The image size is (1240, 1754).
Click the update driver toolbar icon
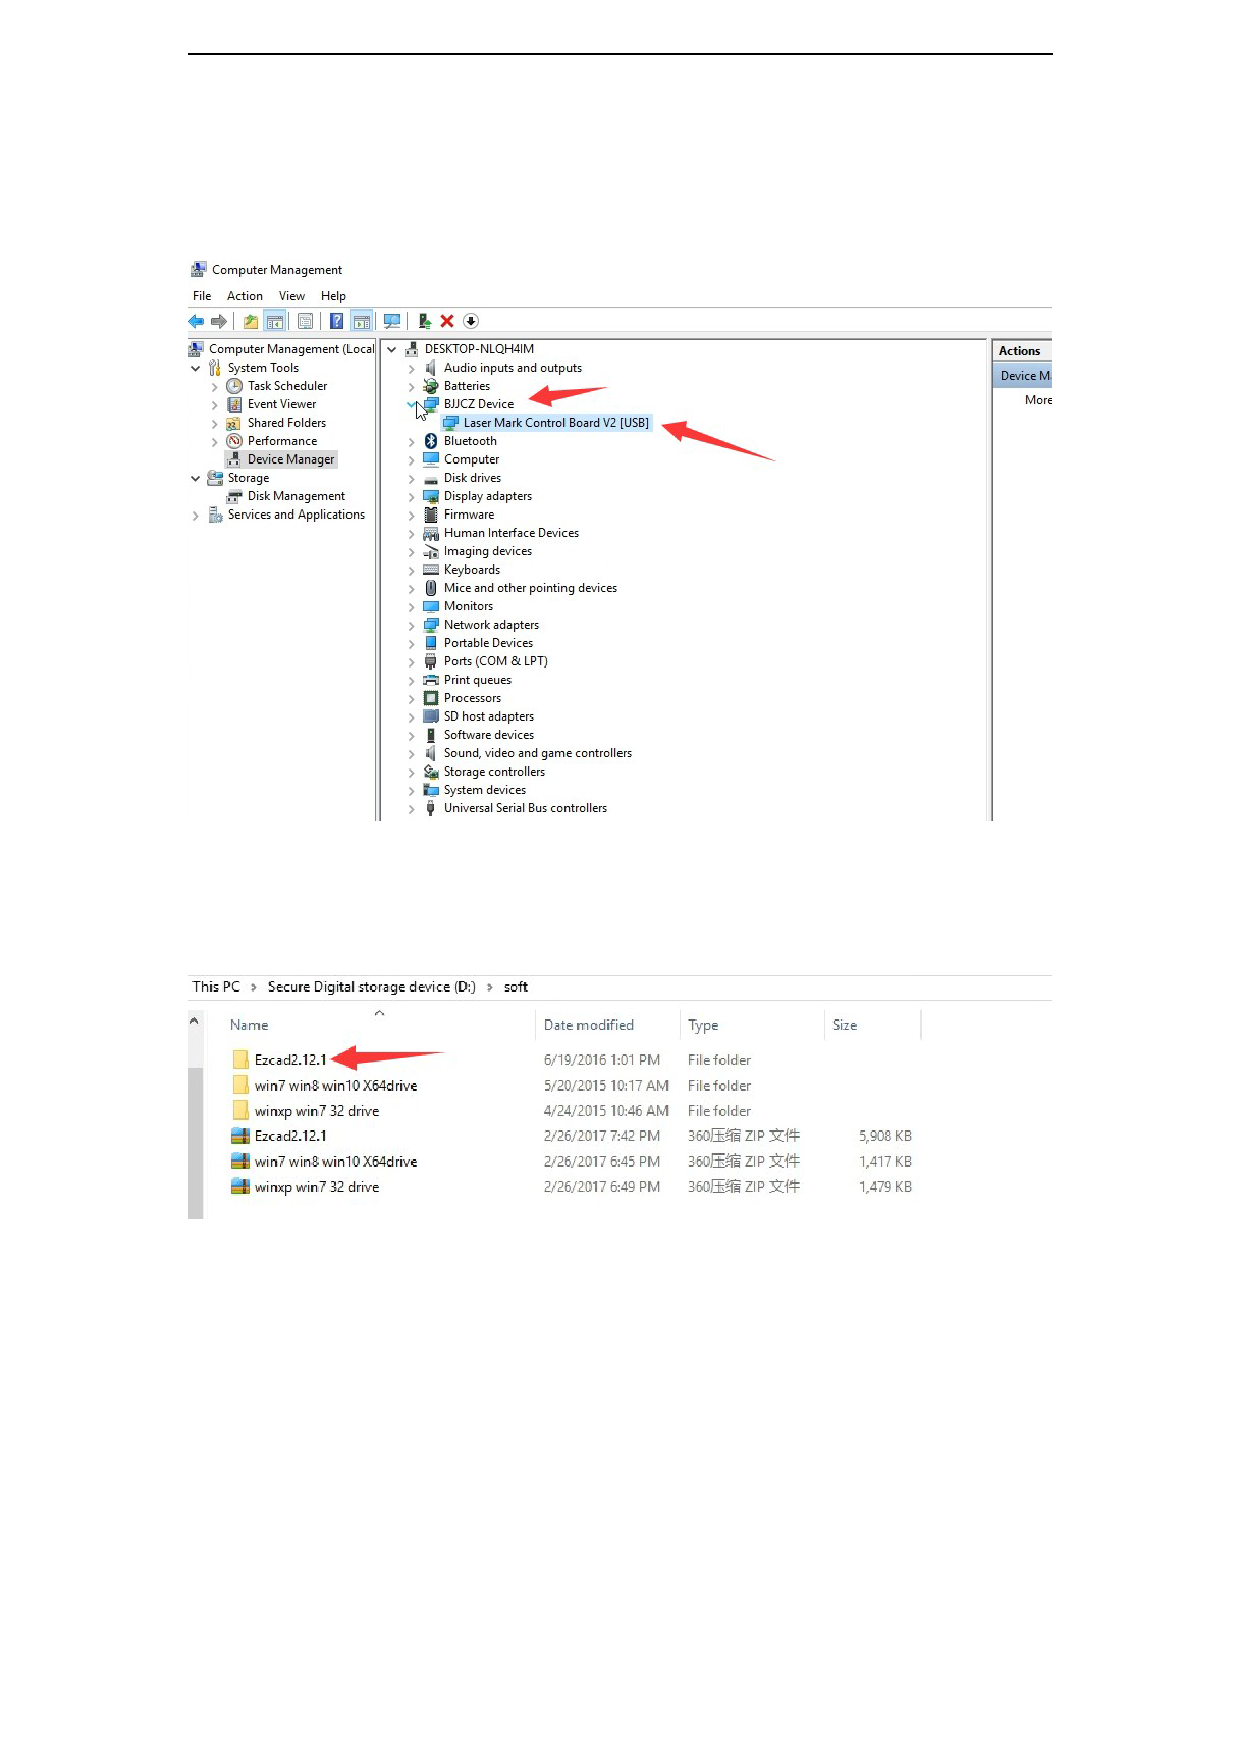click(425, 321)
